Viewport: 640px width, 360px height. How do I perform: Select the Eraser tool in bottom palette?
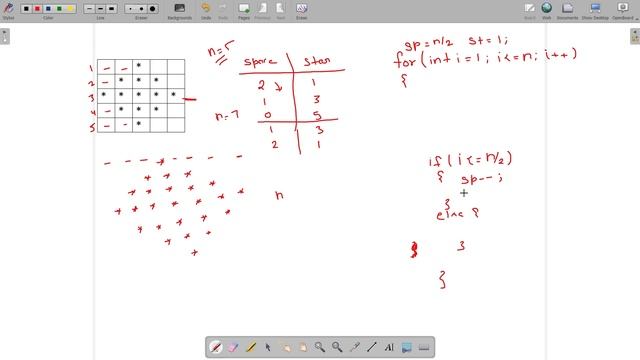point(233,347)
